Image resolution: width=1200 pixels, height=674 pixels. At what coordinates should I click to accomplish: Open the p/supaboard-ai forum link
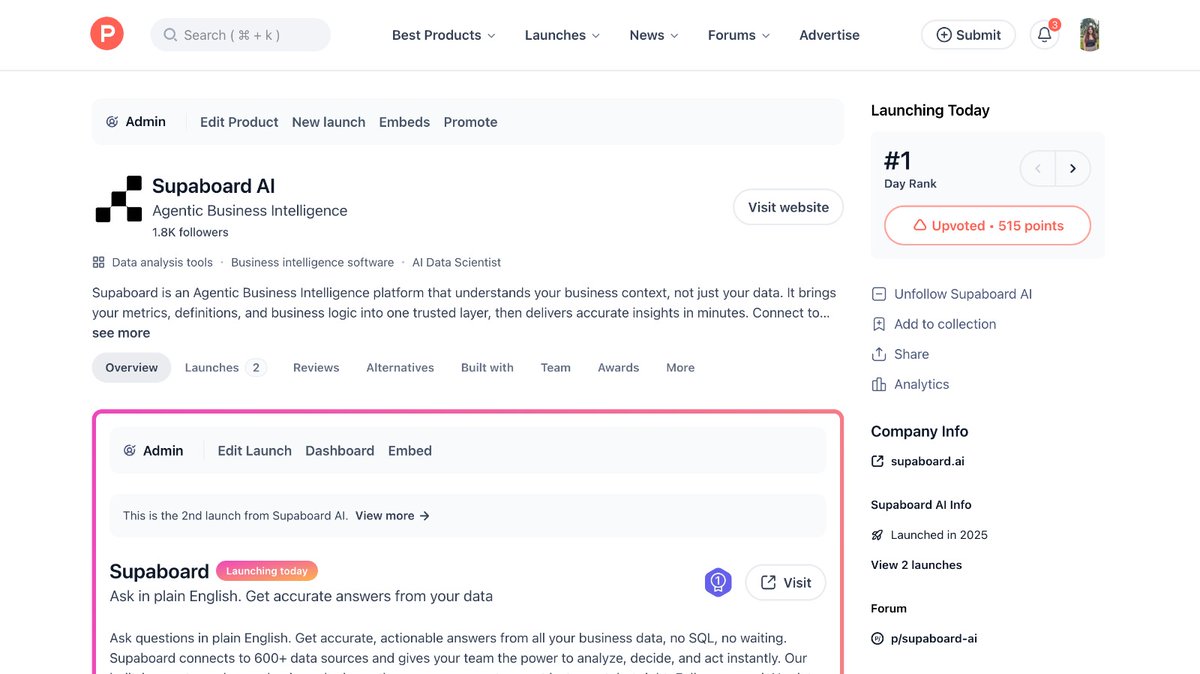(933, 638)
